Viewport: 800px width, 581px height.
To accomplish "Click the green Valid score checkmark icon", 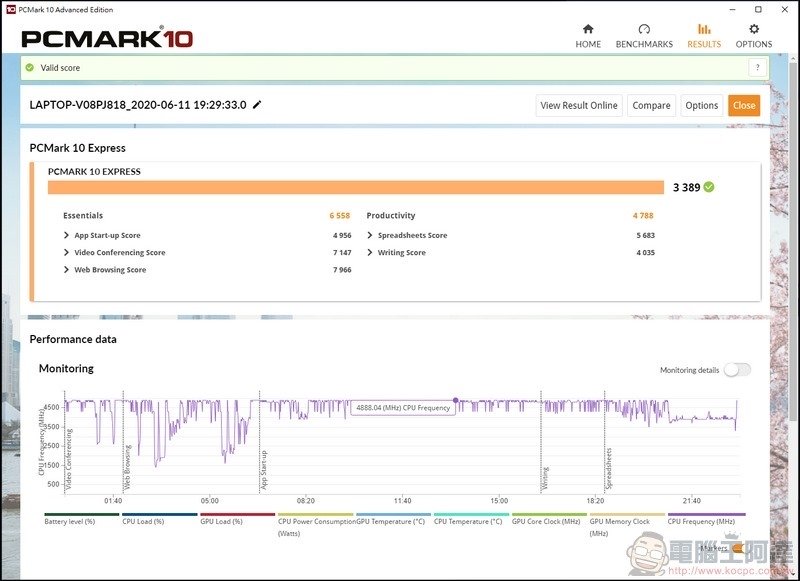I will coord(30,68).
